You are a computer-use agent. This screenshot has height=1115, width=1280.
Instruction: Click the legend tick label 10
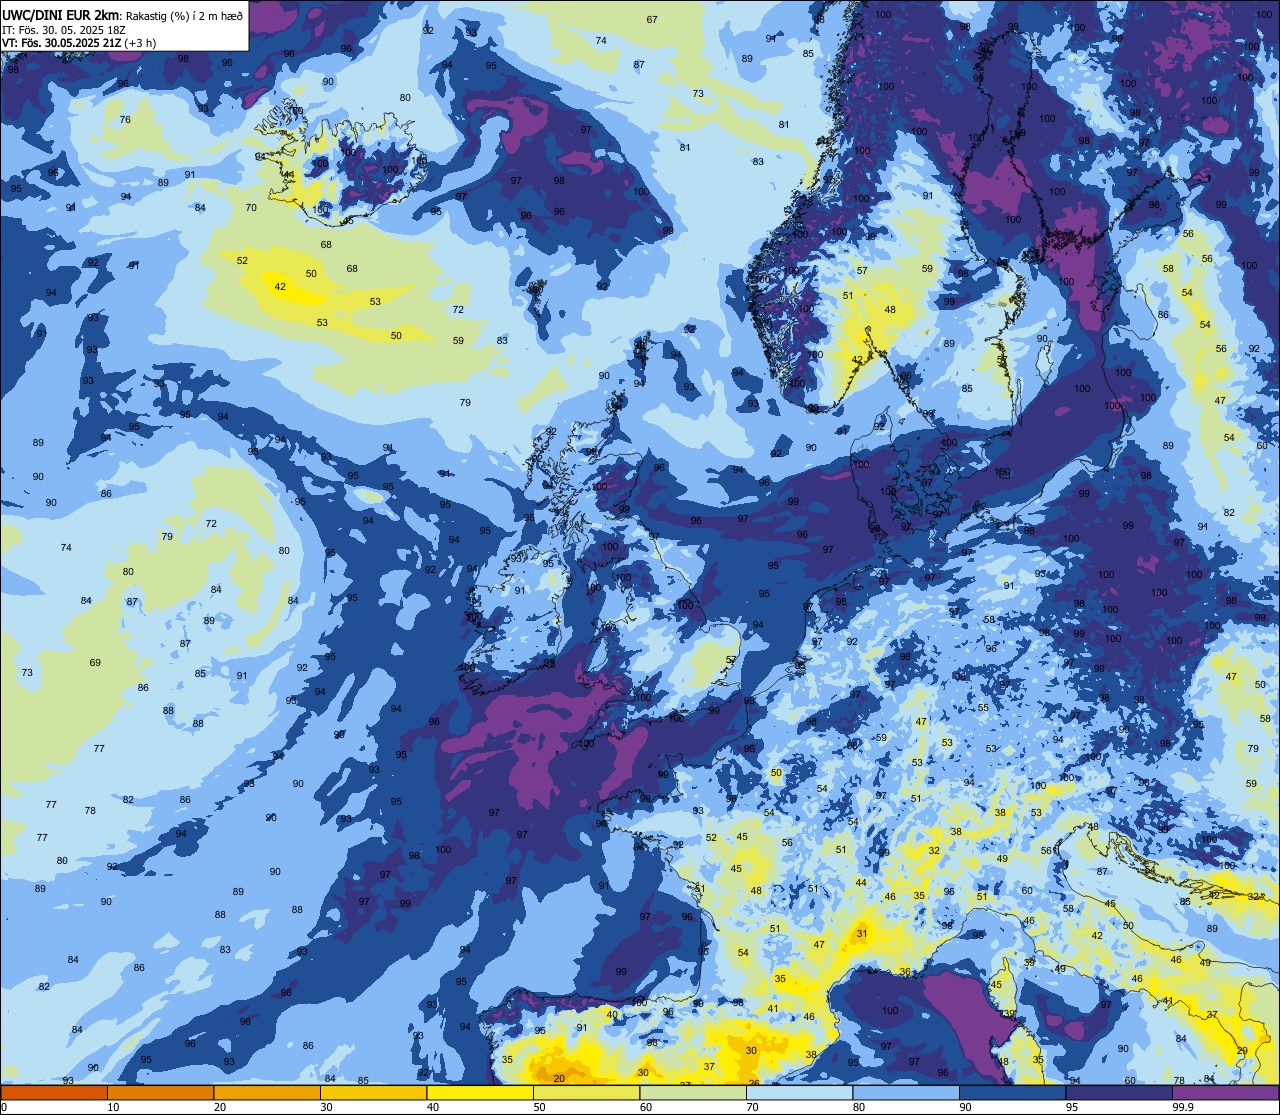point(113,1107)
